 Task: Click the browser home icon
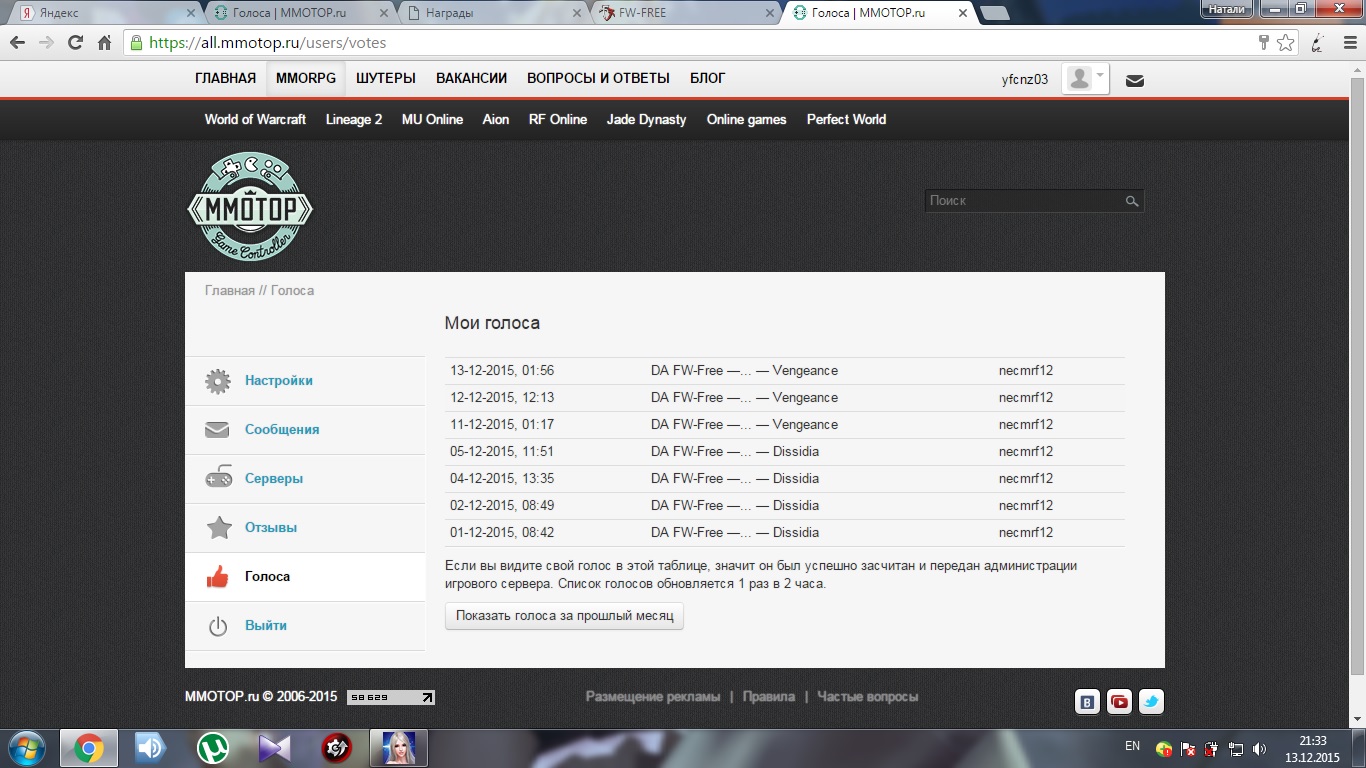point(104,43)
